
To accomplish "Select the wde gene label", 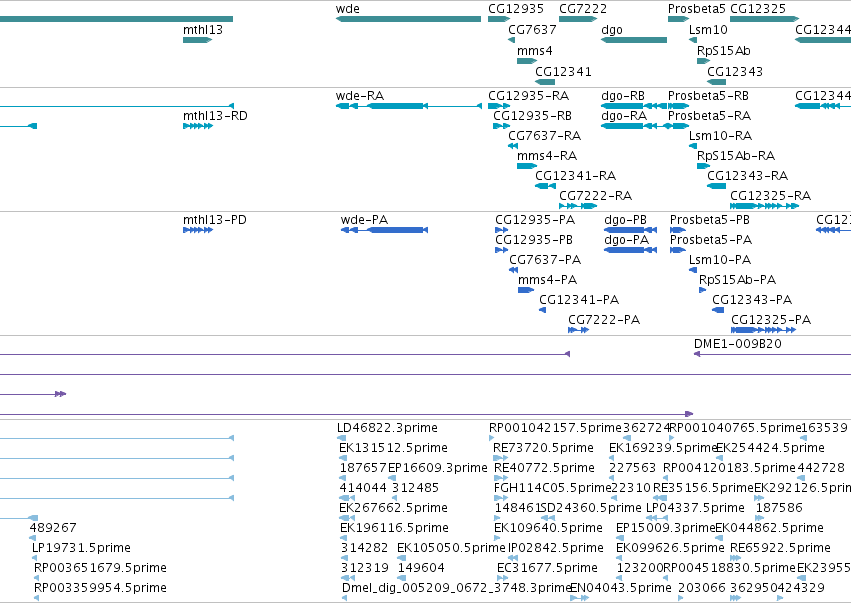I will pos(347,9).
